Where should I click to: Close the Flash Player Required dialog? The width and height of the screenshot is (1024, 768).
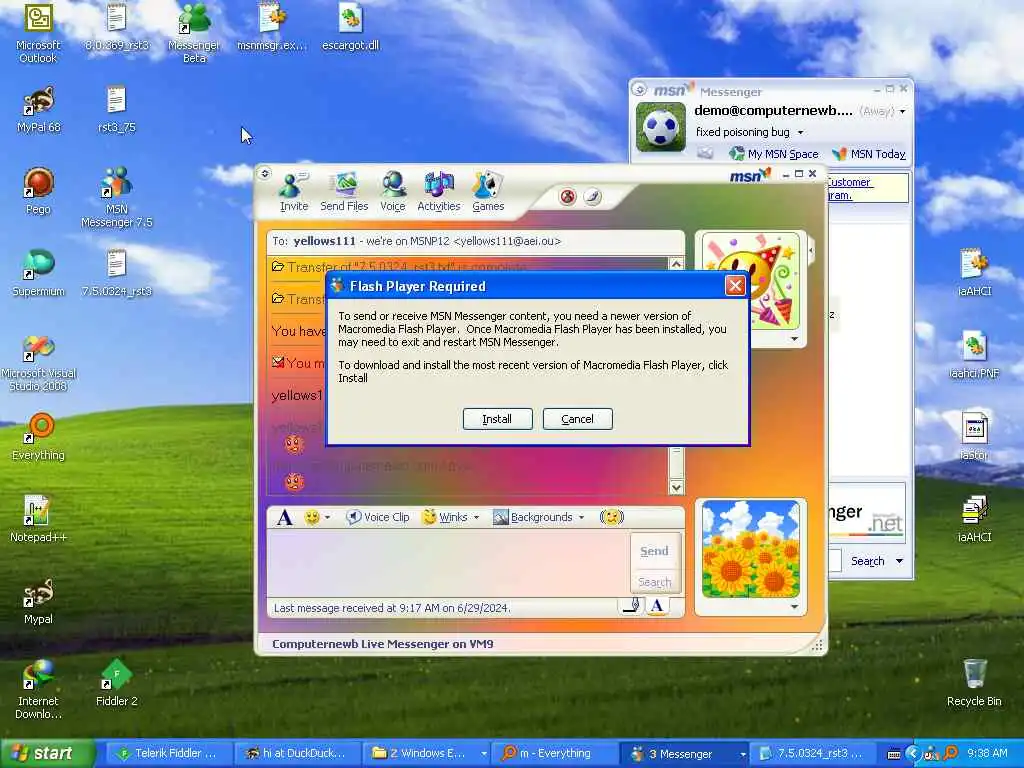[x=735, y=285]
